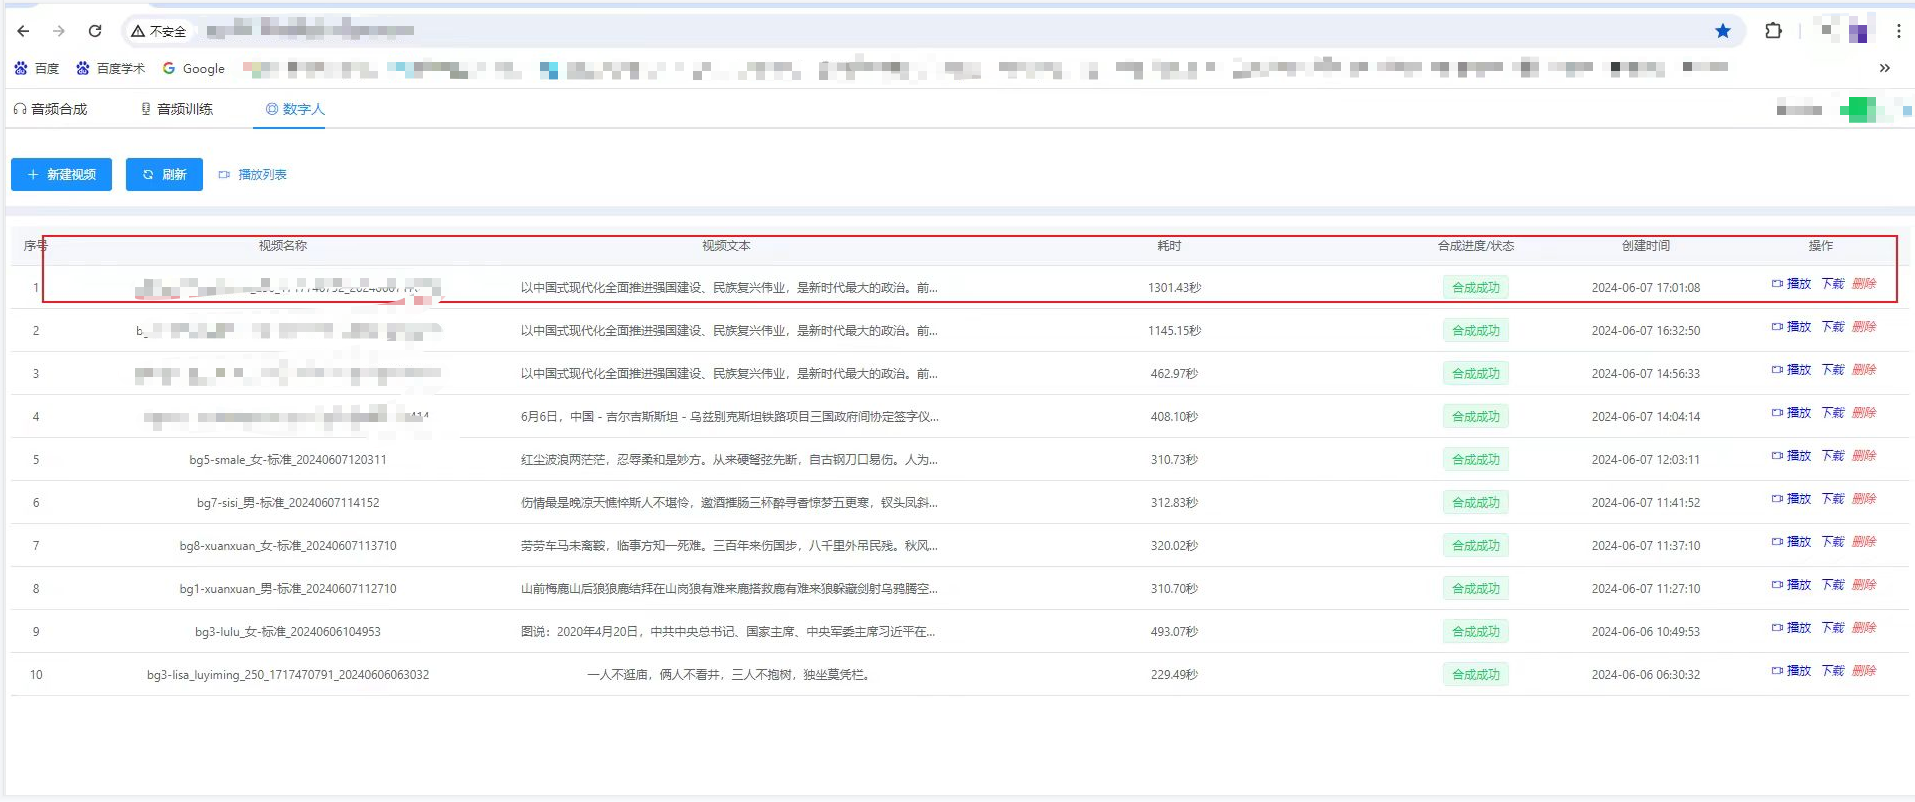Play video in row 1

pyautogui.click(x=1791, y=284)
